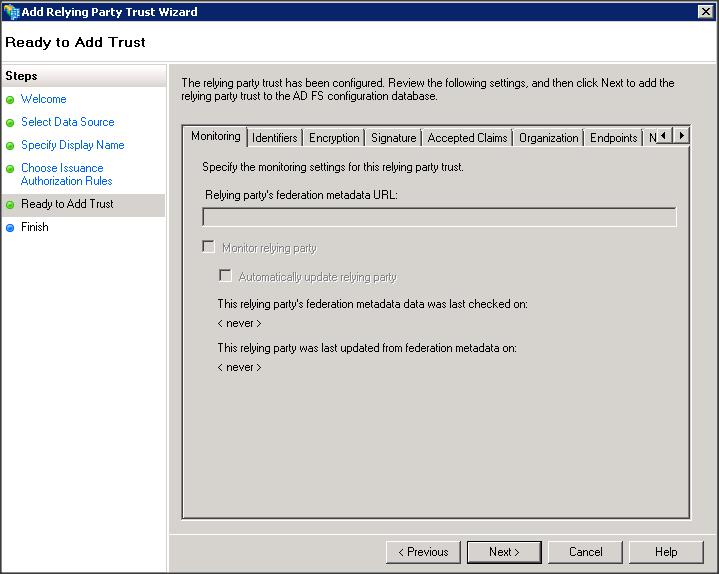This screenshot has height=574, width=719.
Task: Click the green bullet beside Welcome
Action: tap(10, 100)
